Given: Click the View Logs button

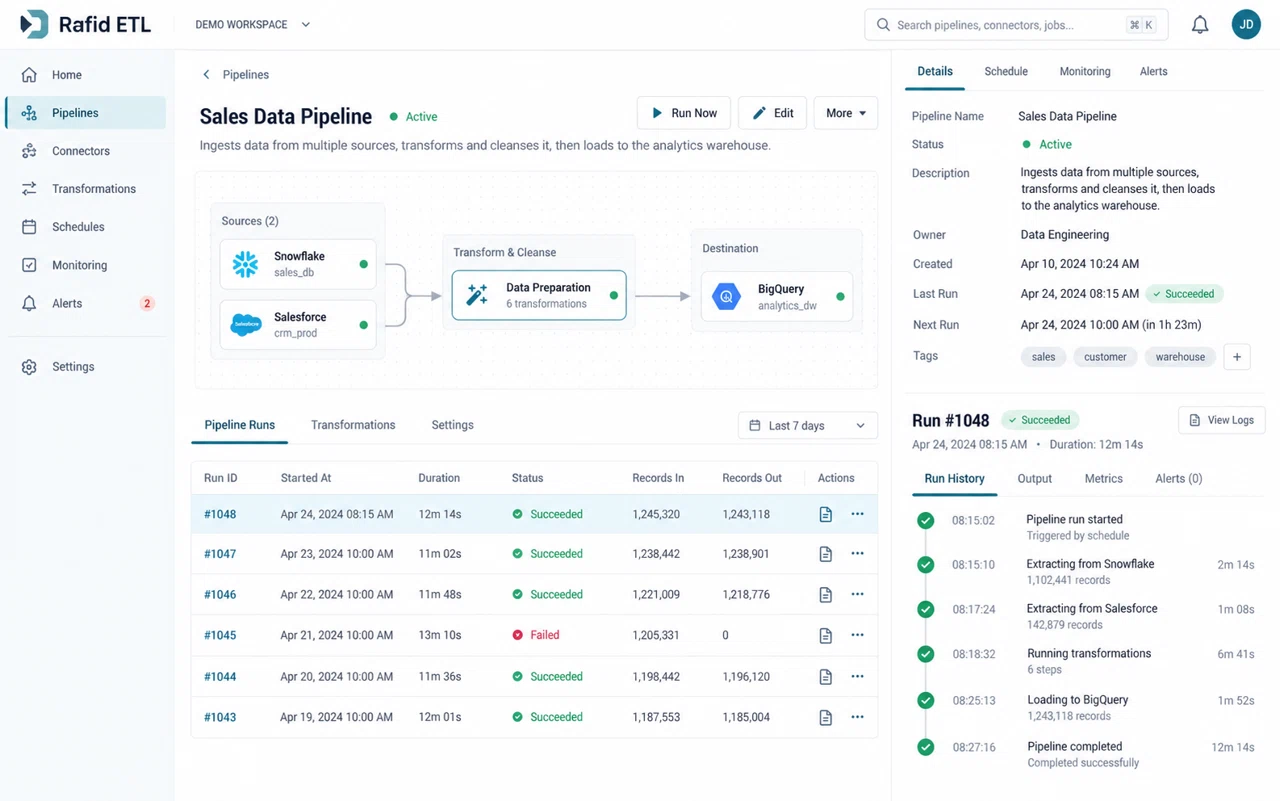Looking at the screenshot, I should (1222, 420).
